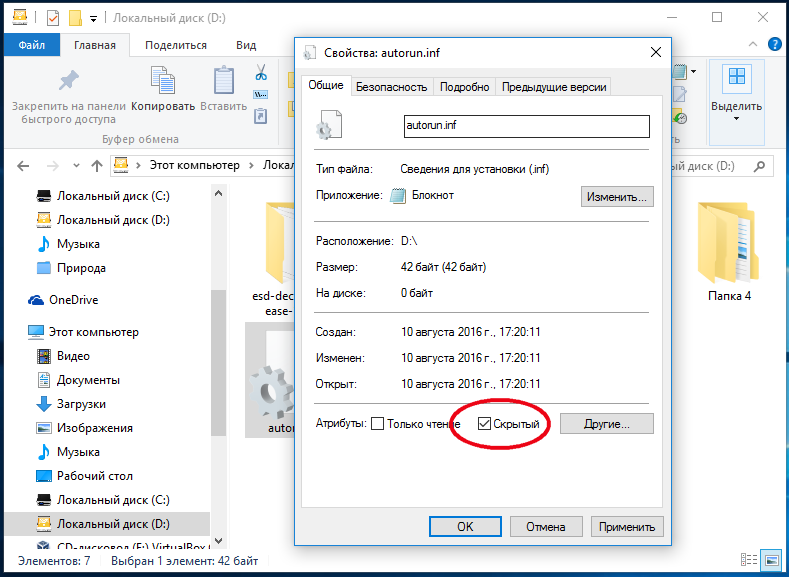Click the scissors Cut icon
789x577 pixels.
point(261,73)
